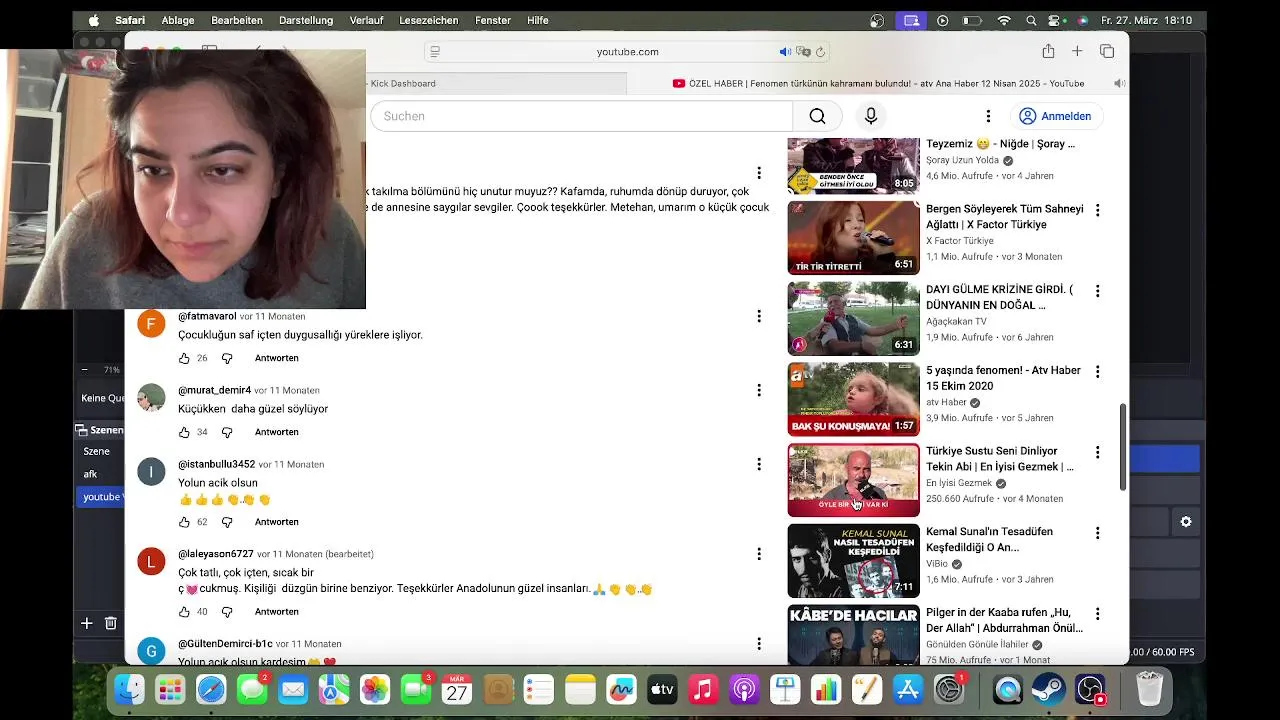This screenshot has width=1280, height=720.
Task: Open Steam from the Dock
Action: (x=1049, y=689)
